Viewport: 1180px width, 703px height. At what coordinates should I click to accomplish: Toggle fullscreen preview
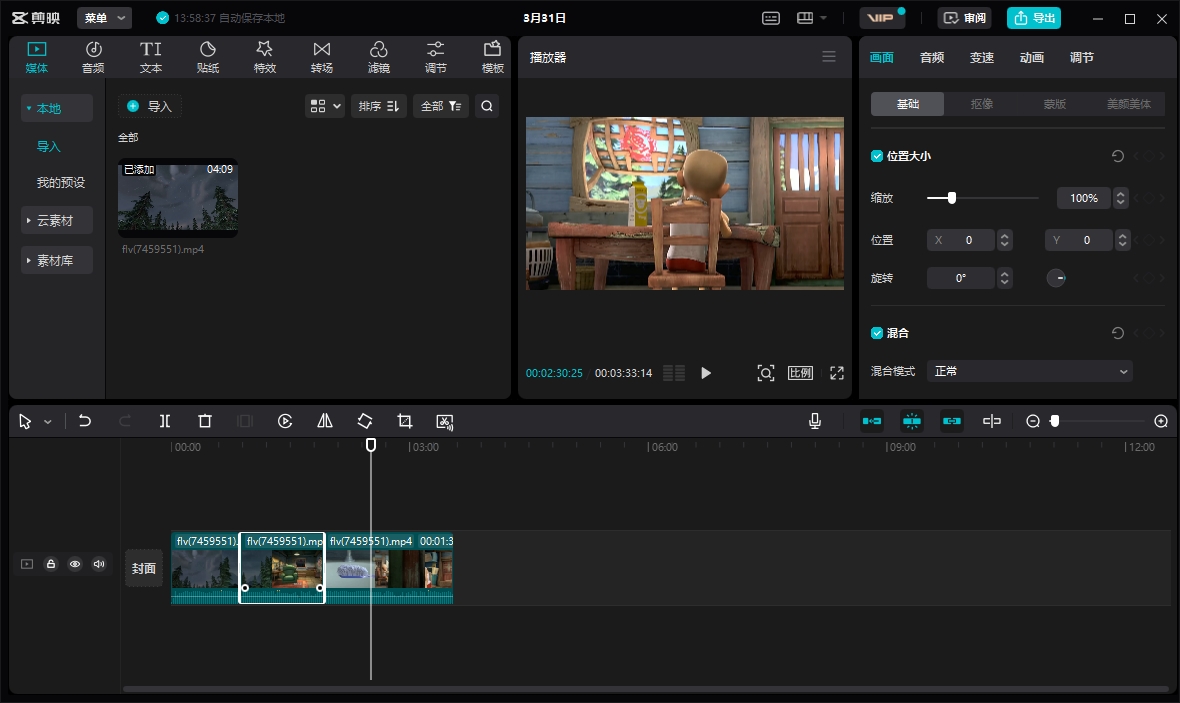pos(837,373)
